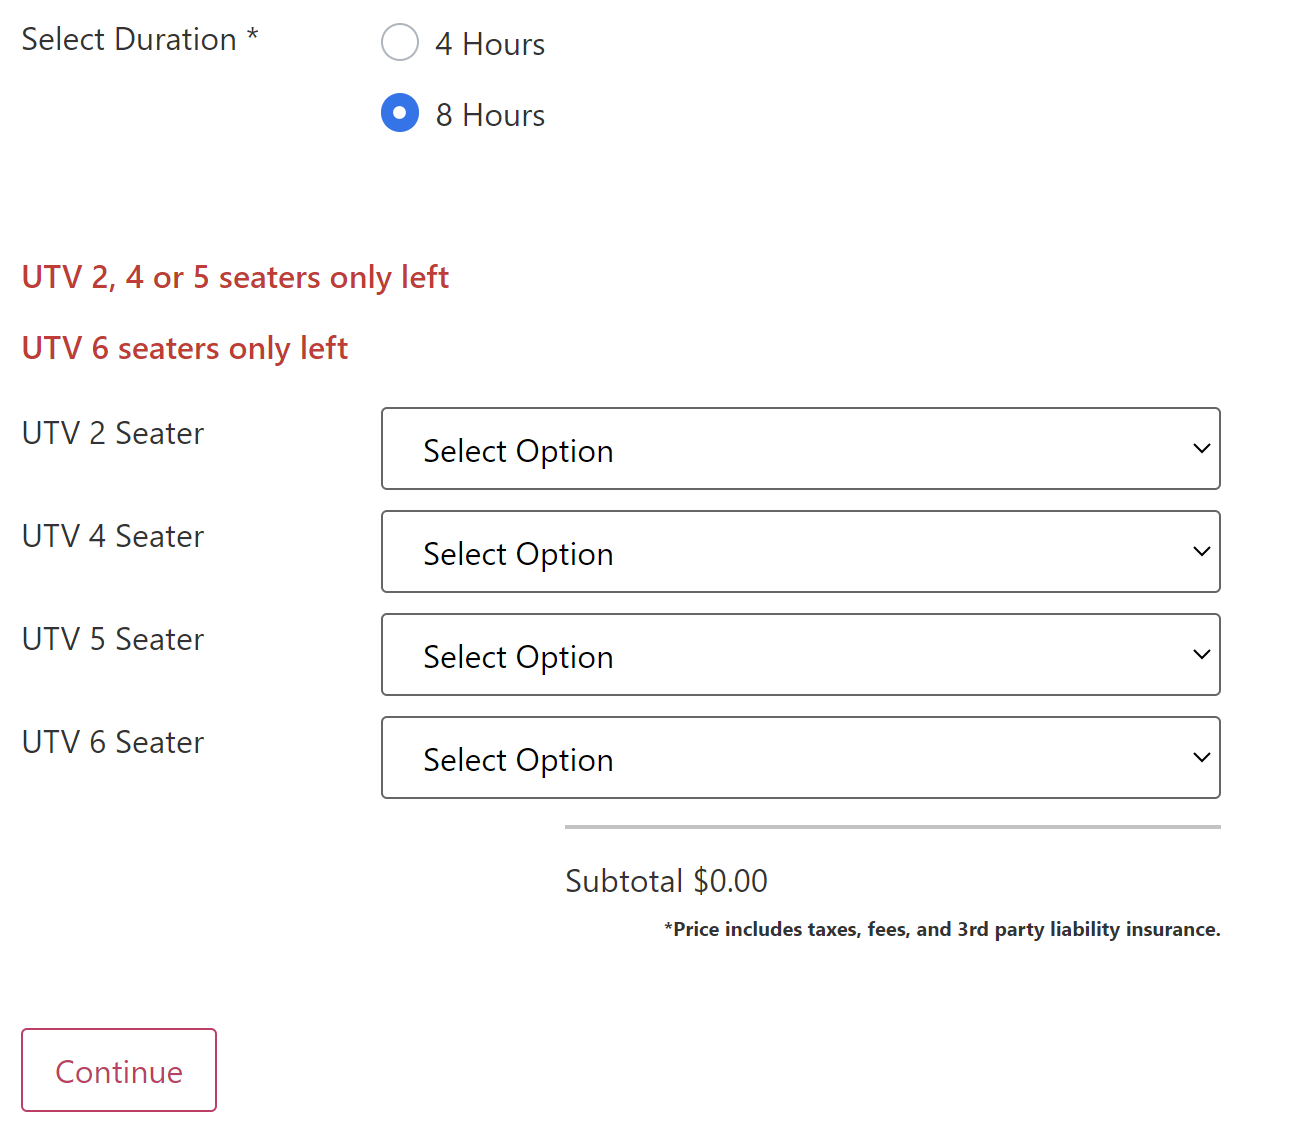Click the chevron on UTV 4 Seater dropdown
The height and width of the screenshot is (1140, 1290).
point(1201,551)
